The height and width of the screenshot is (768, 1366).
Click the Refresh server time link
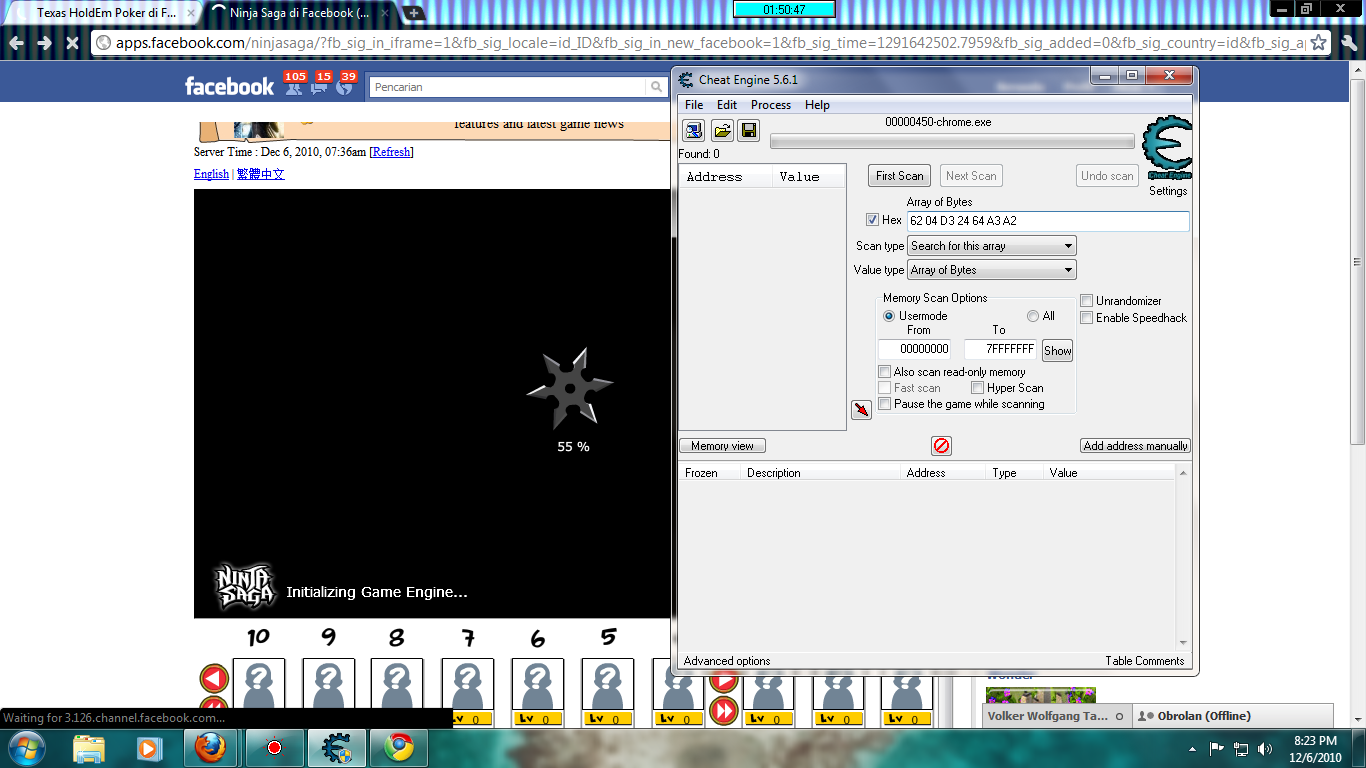[x=391, y=152]
